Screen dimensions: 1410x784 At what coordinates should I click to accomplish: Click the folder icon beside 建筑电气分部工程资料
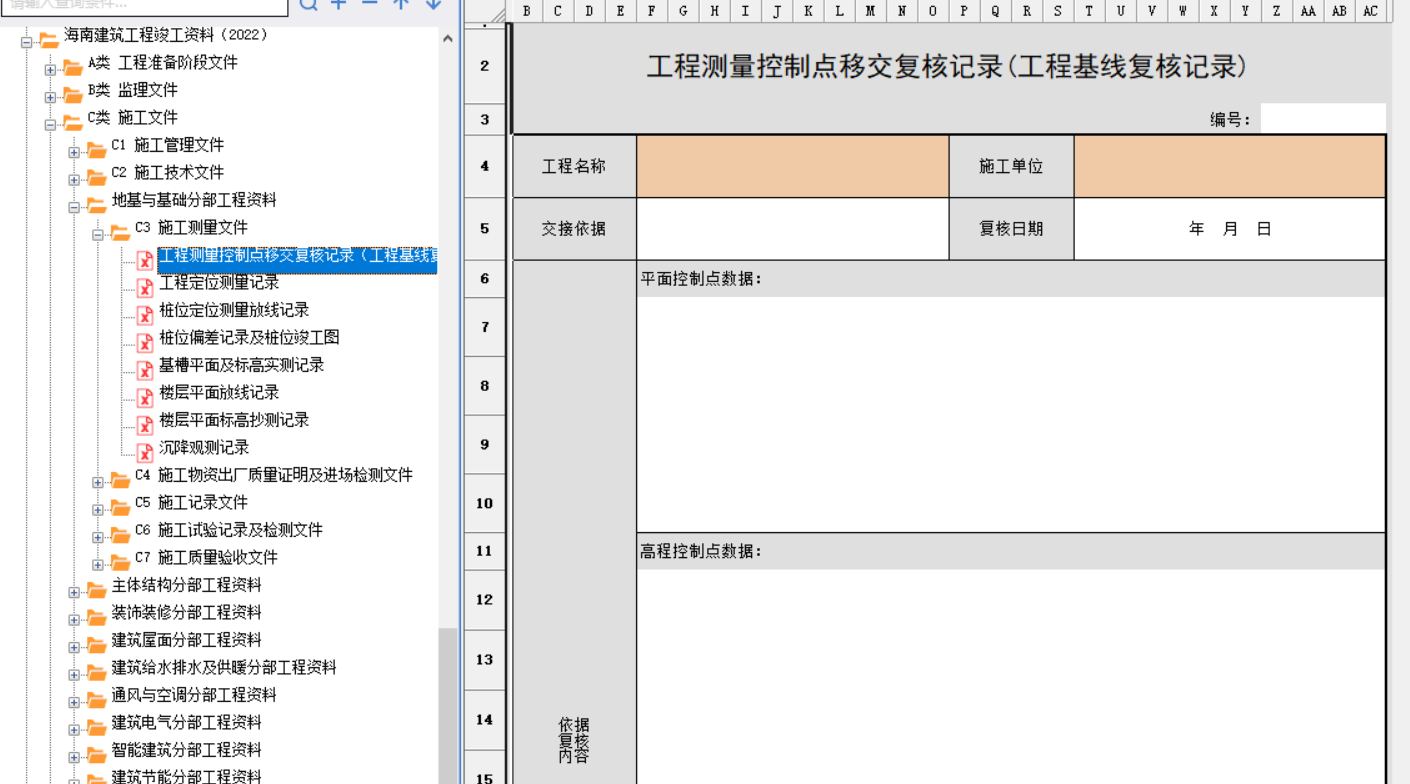tap(96, 727)
